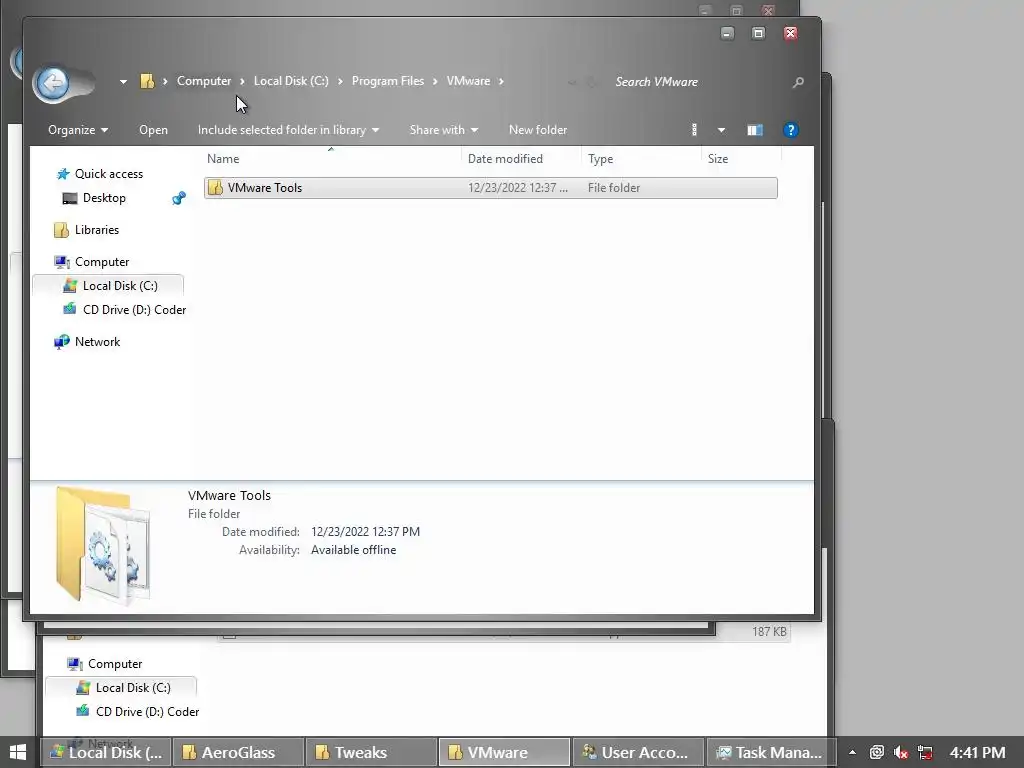
Task: Click the CD Drive (D:) disc icon
Action: 69,309
